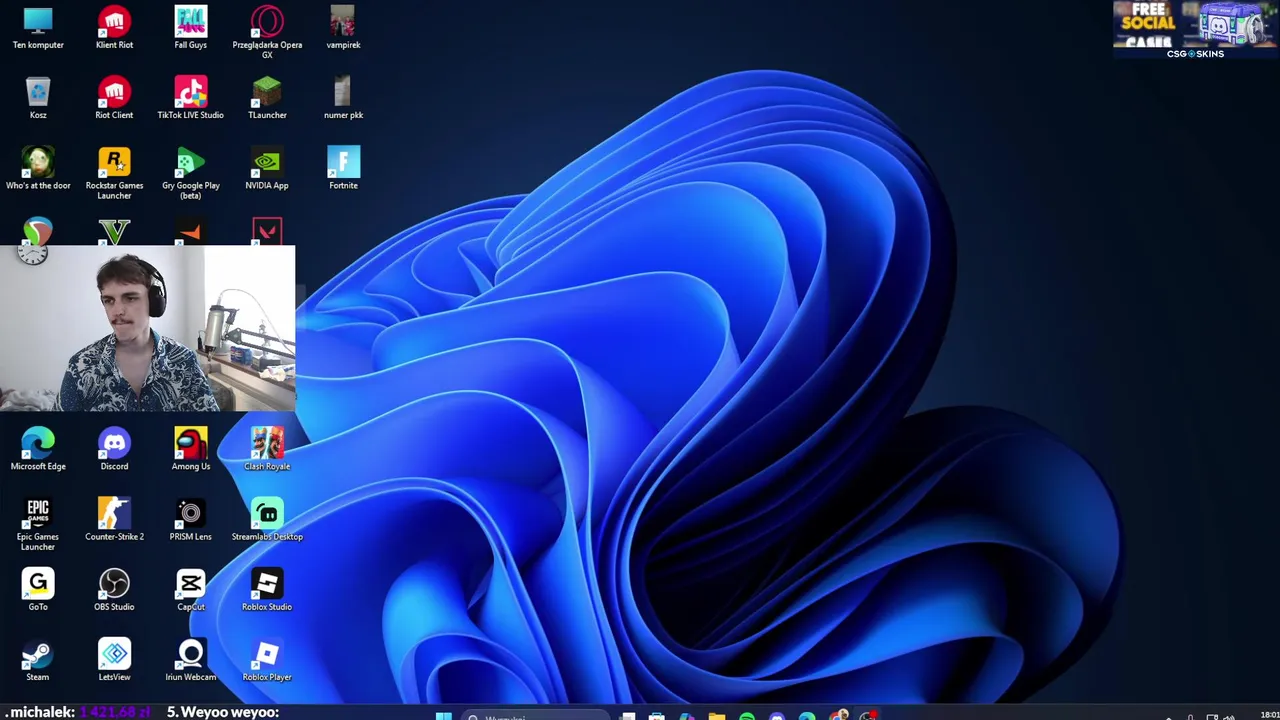Viewport: 1280px width, 720px height.
Task: Launch TikTok LIVE Studio
Action: [x=190, y=98]
